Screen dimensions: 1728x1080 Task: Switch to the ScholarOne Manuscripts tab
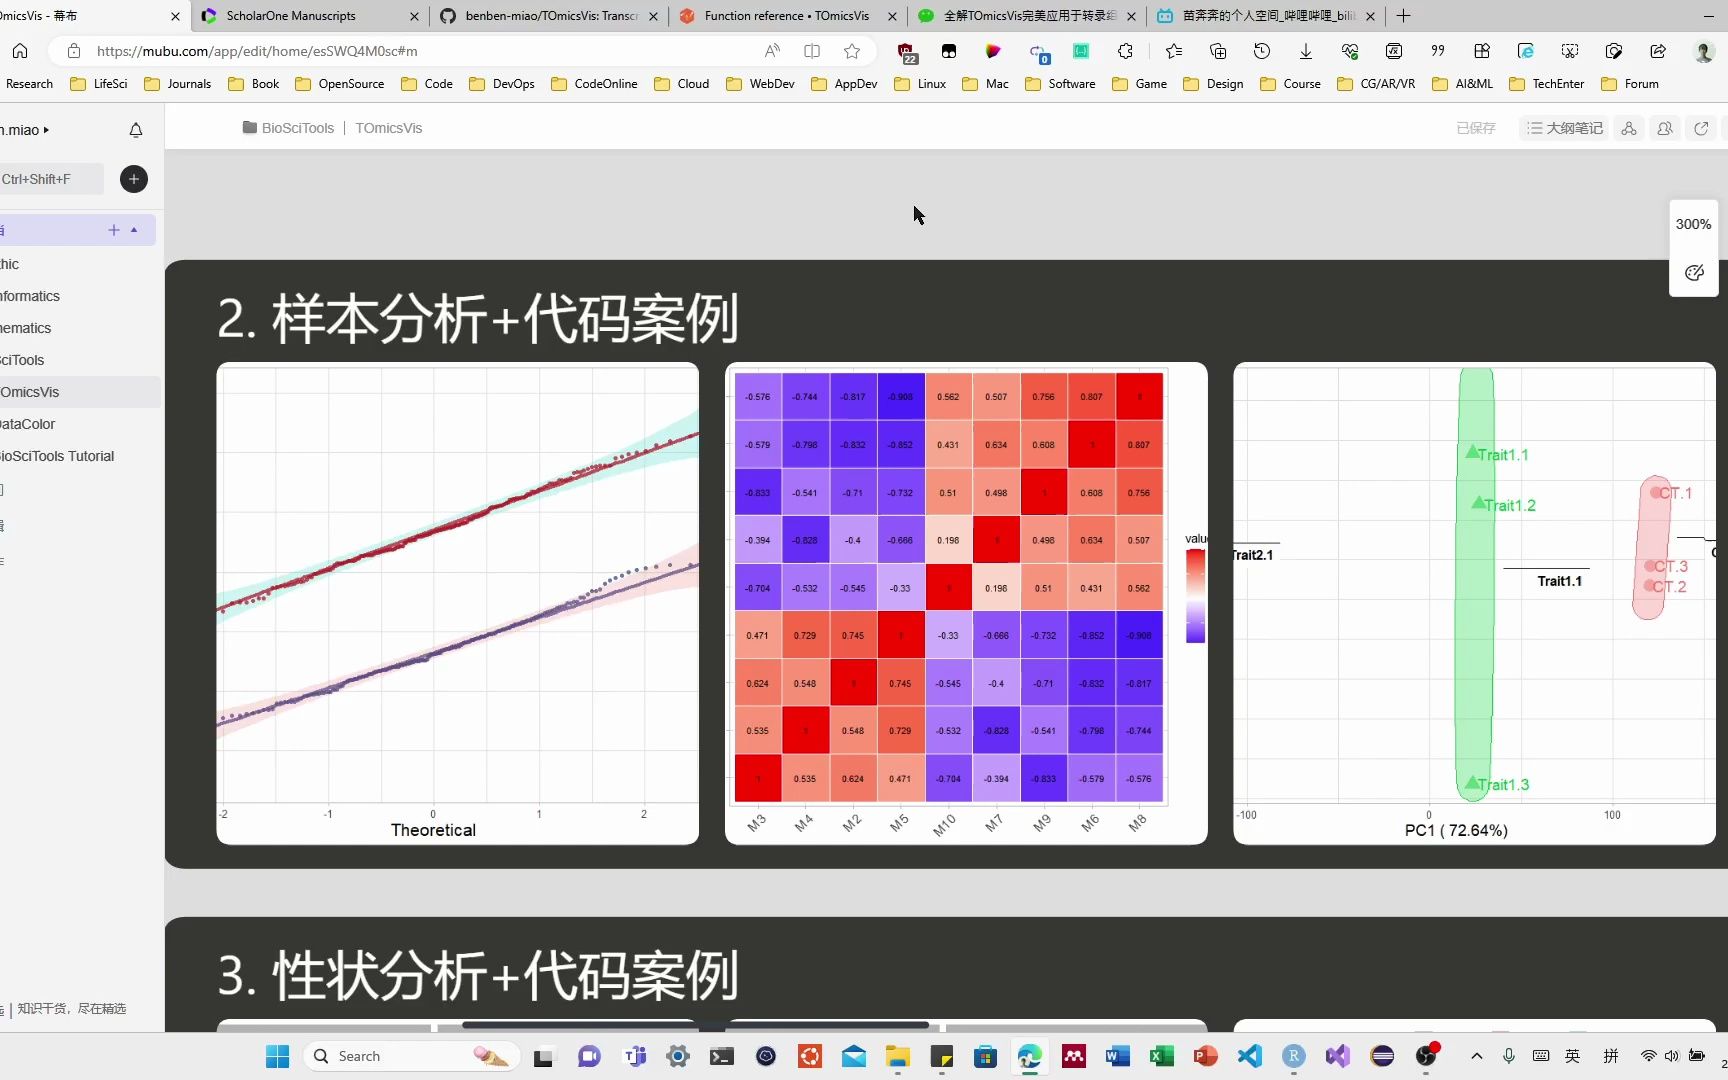tap(290, 16)
